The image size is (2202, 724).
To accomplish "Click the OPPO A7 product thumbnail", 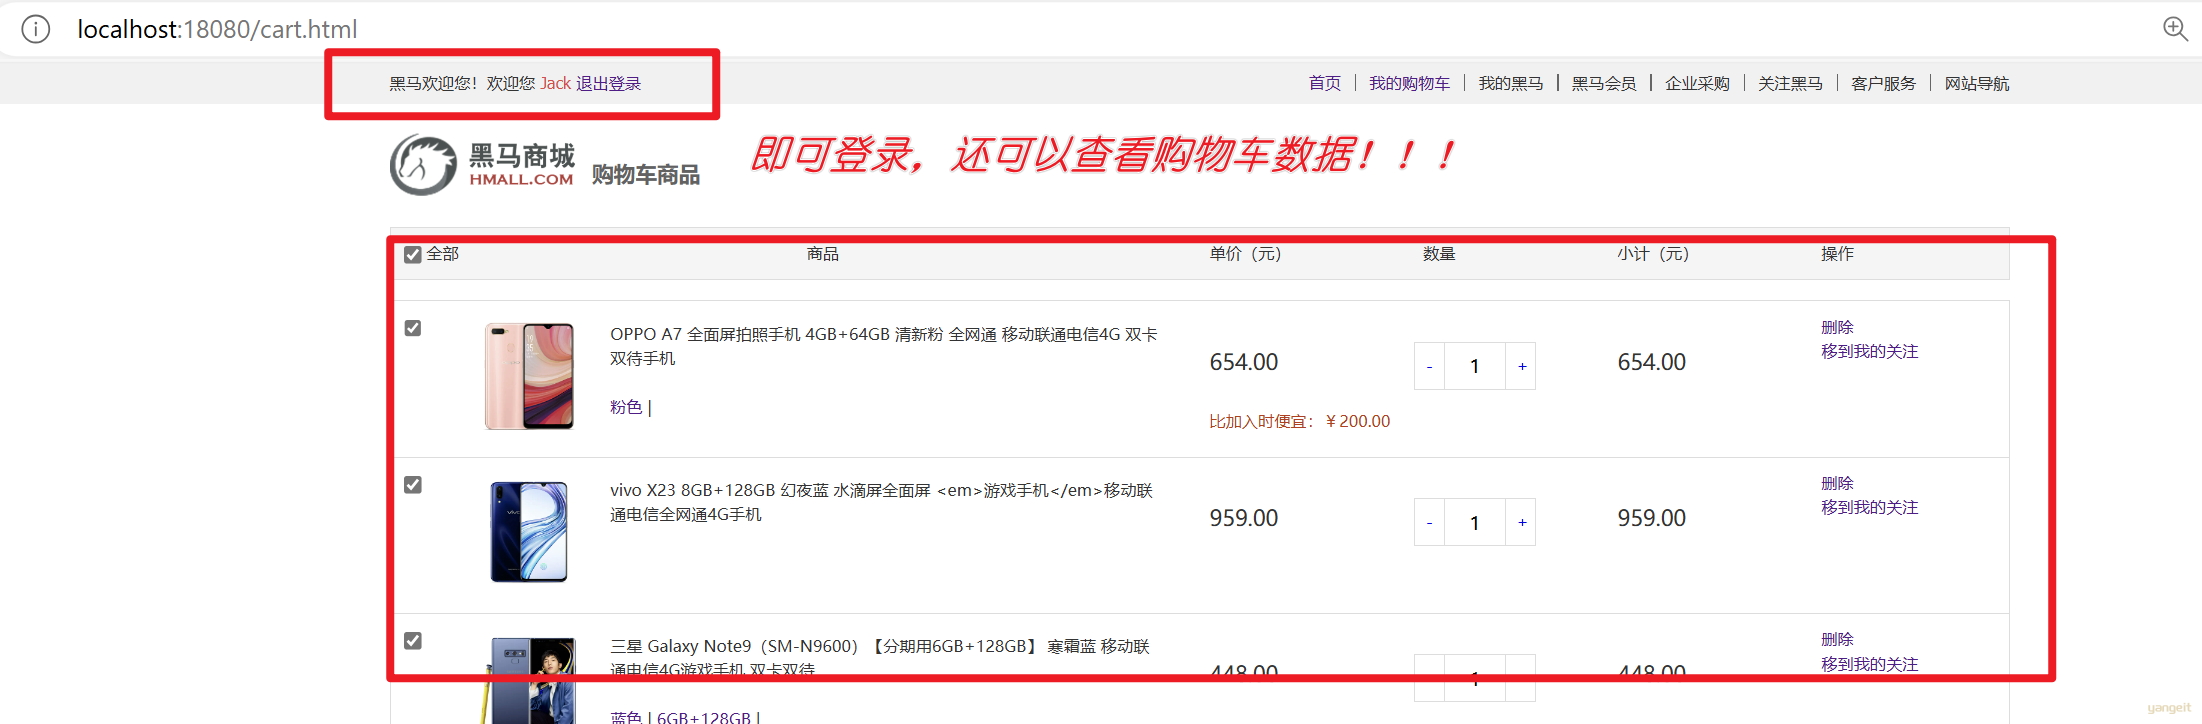I will coord(529,376).
